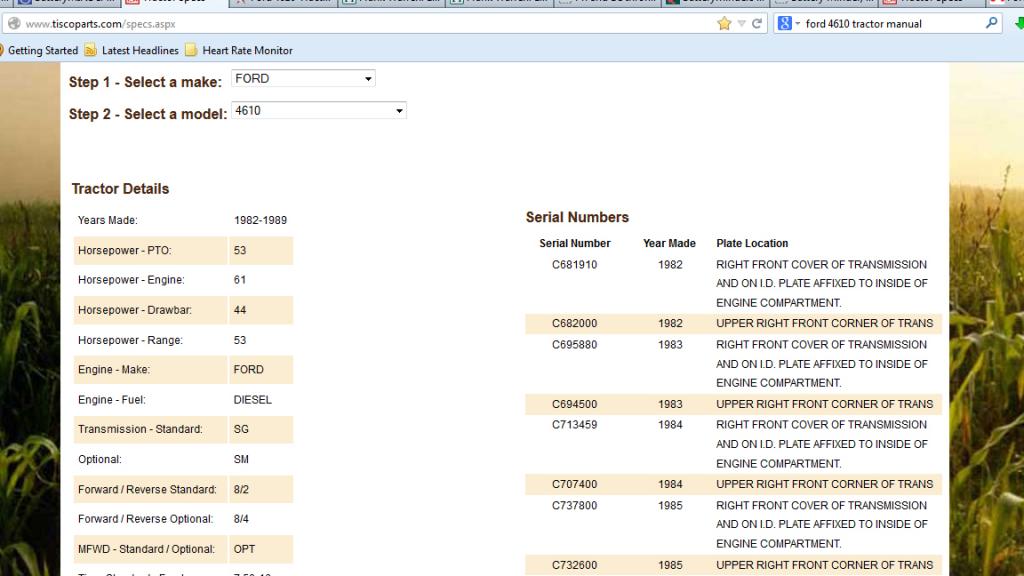Viewport: 1024px width, 576px height.
Task: Click the Engine - Fuel value DIESEL
Action: 253,400
